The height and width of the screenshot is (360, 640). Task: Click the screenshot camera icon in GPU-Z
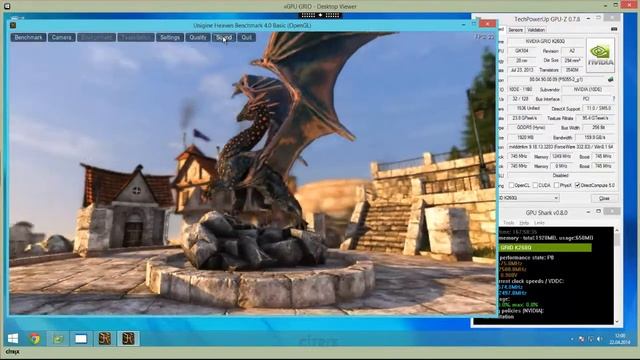[614, 29]
